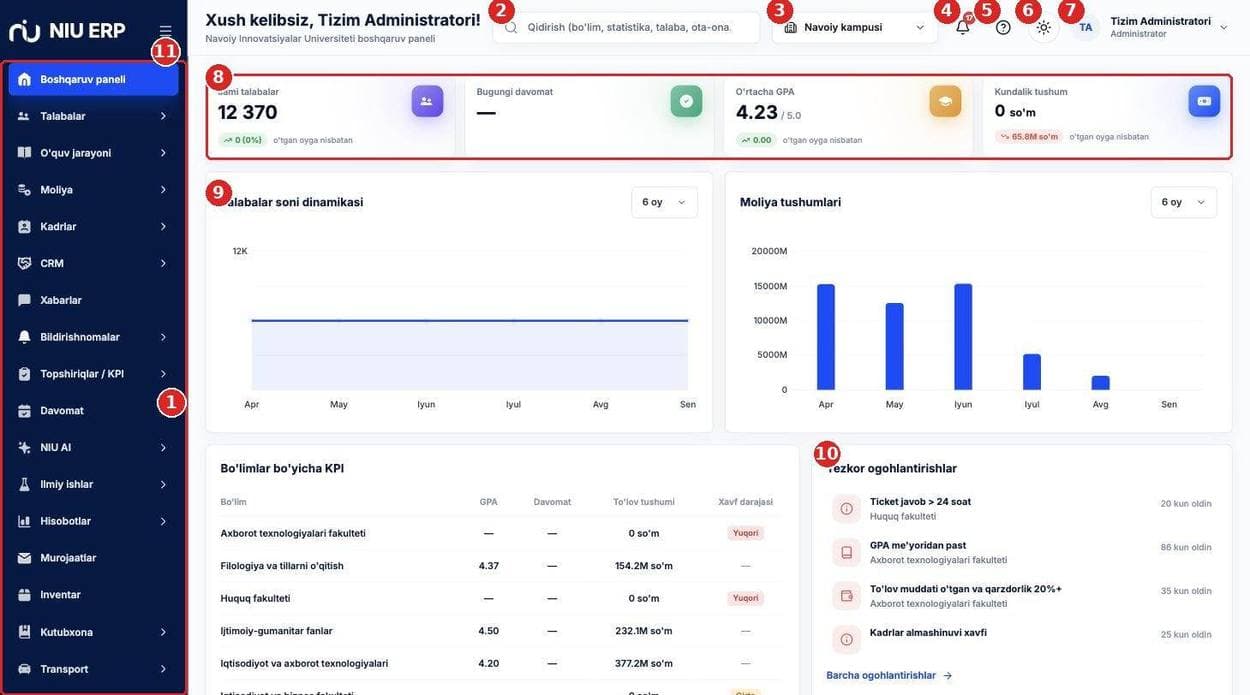1250x695 pixels.
Task: Select Boshqaruv paneli in the sidebar
Action: (93, 79)
